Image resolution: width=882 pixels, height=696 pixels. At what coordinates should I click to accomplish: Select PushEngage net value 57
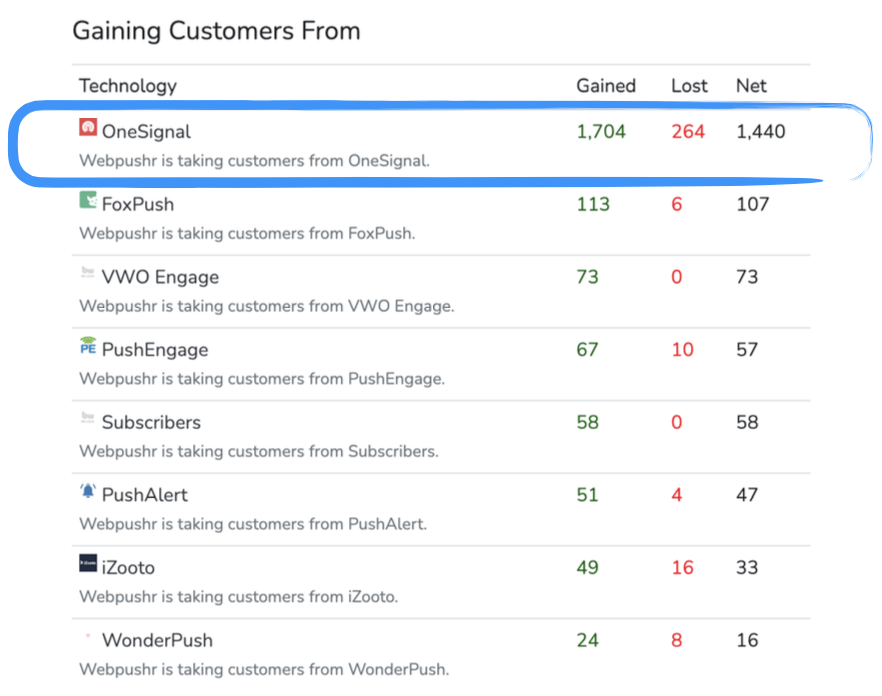pyautogui.click(x=747, y=349)
